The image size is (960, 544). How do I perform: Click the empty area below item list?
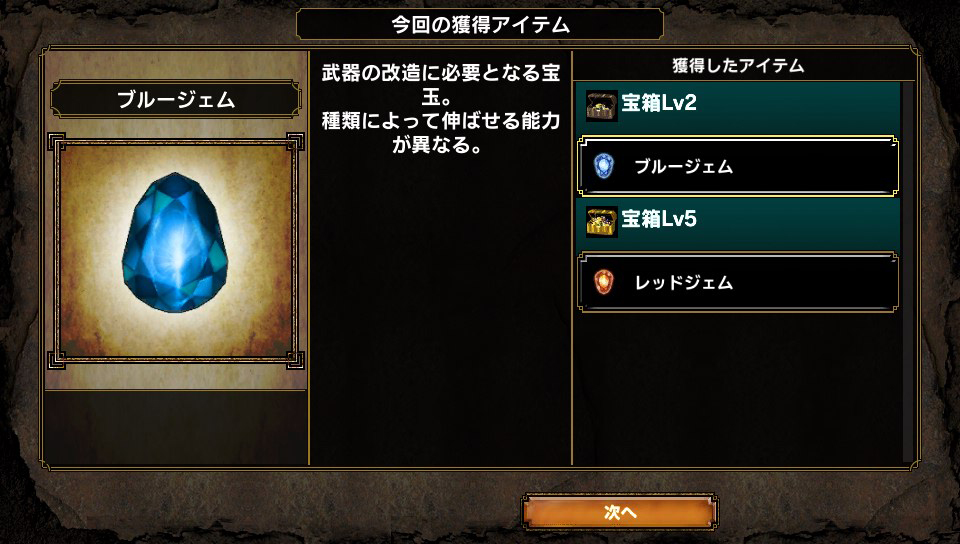[x=738, y=389]
